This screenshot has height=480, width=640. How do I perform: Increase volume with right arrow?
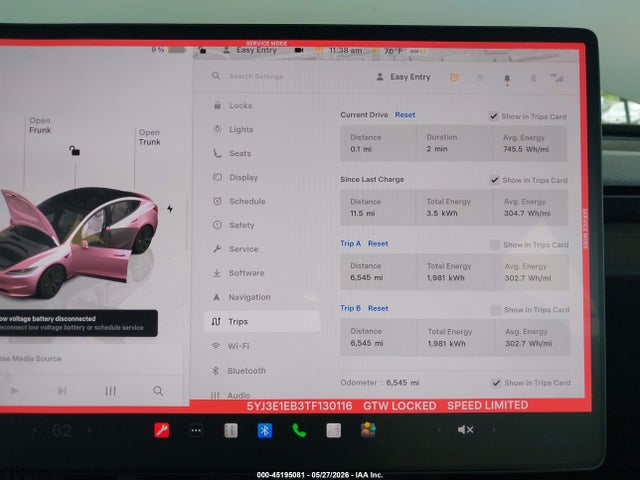coord(493,429)
